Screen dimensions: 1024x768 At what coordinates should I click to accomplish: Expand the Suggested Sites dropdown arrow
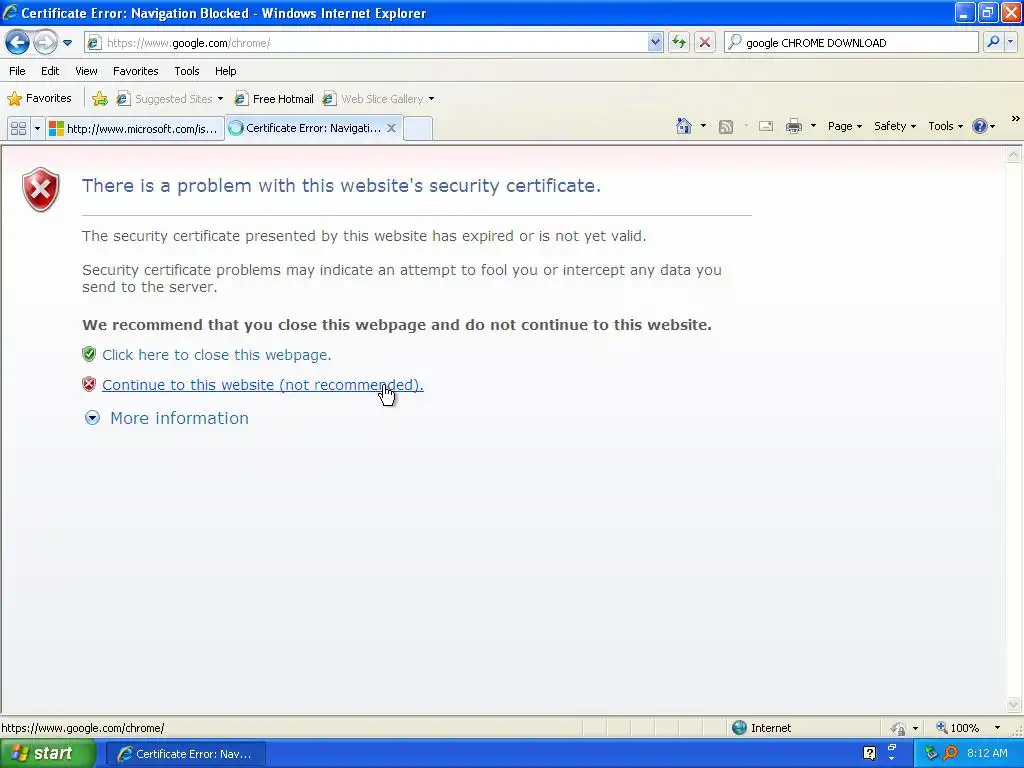point(220,99)
